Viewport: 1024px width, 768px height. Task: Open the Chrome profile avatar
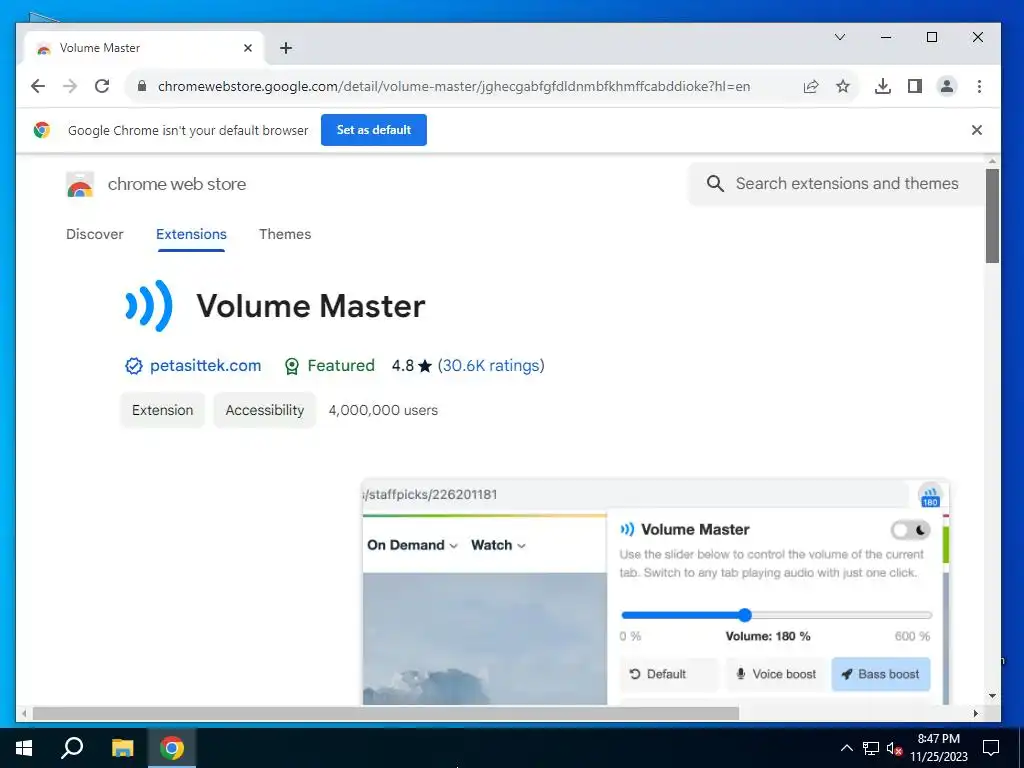(x=947, y=86)
